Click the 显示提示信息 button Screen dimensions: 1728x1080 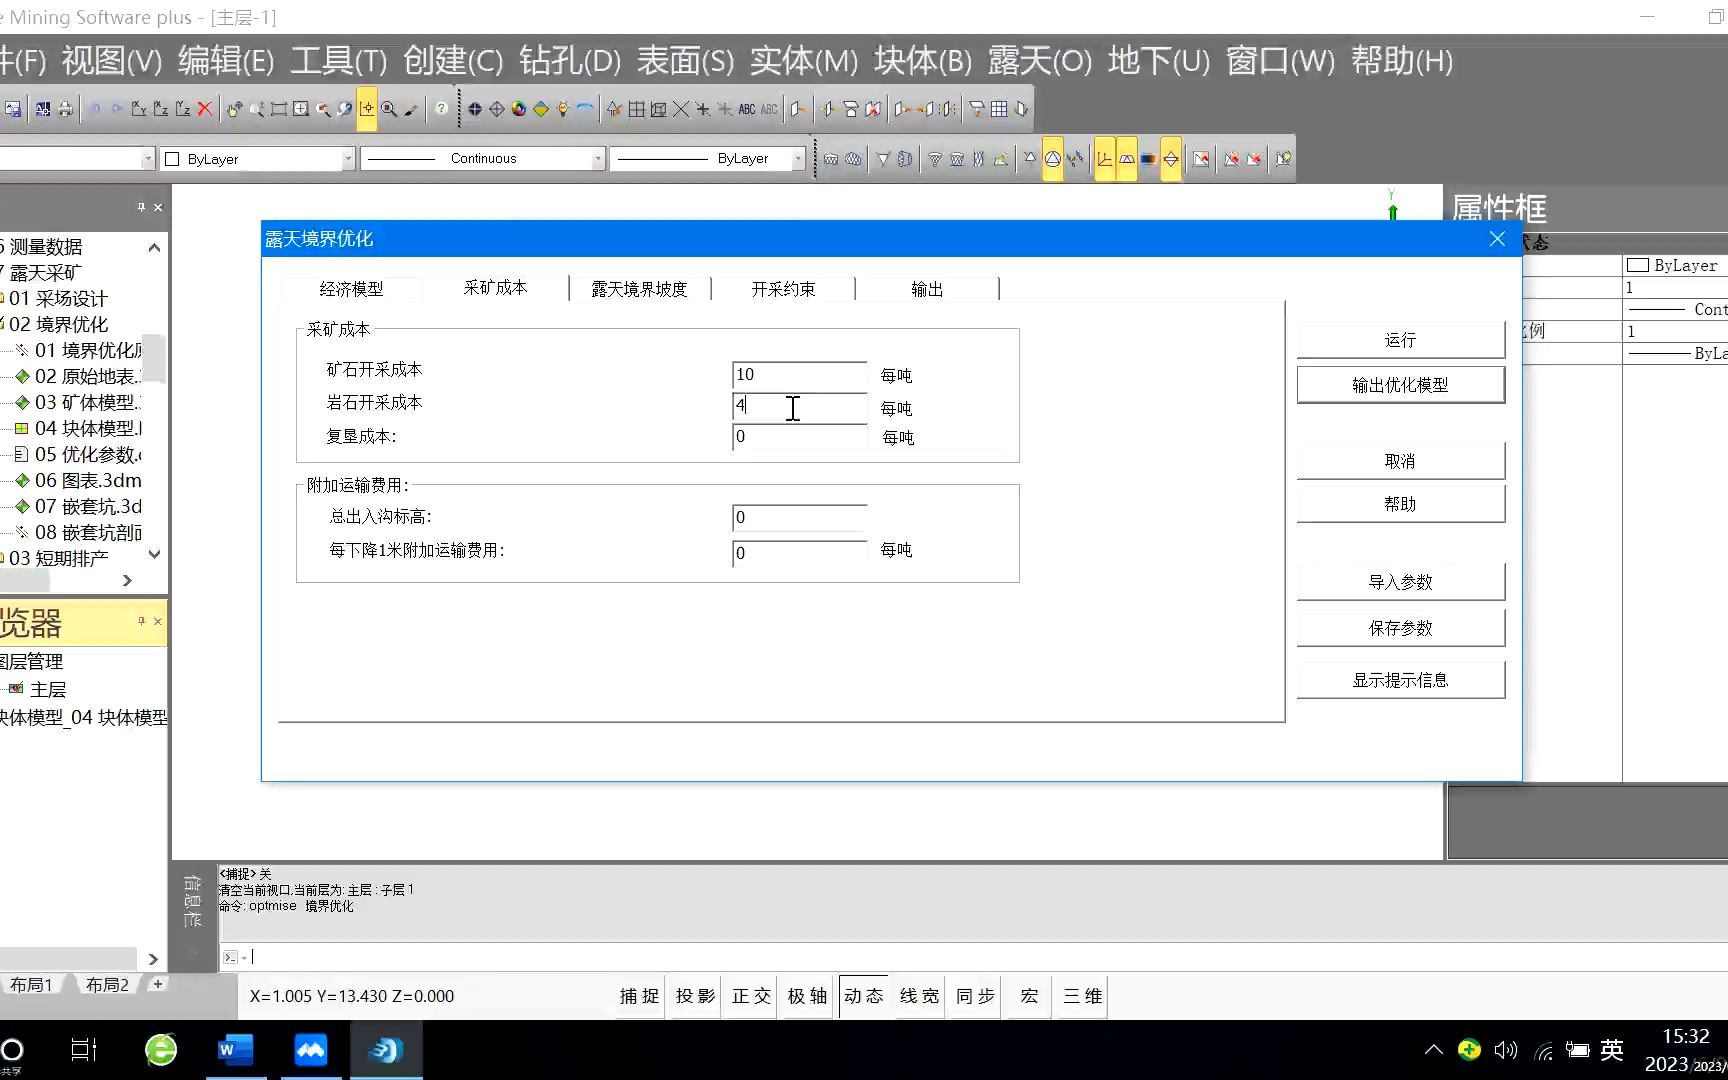1400,680
